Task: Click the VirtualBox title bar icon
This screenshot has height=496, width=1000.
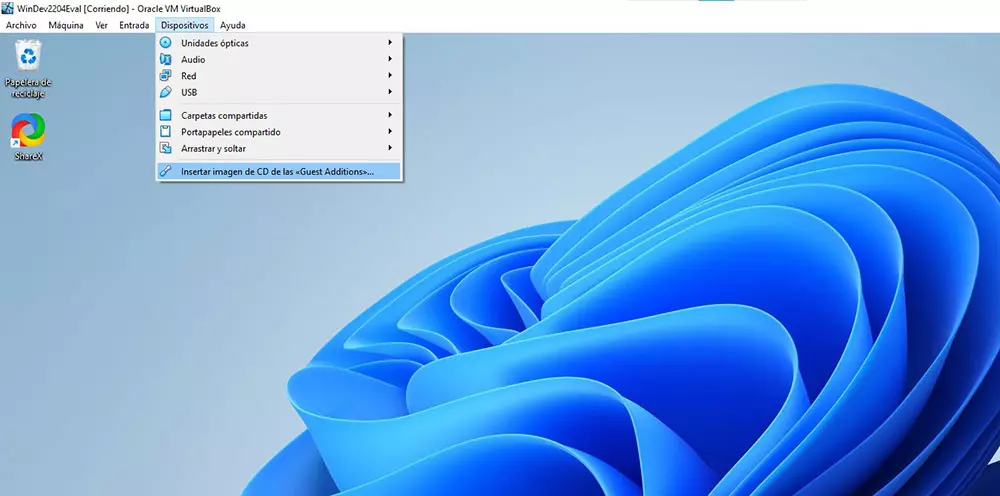Action: (x=8, y=8)
